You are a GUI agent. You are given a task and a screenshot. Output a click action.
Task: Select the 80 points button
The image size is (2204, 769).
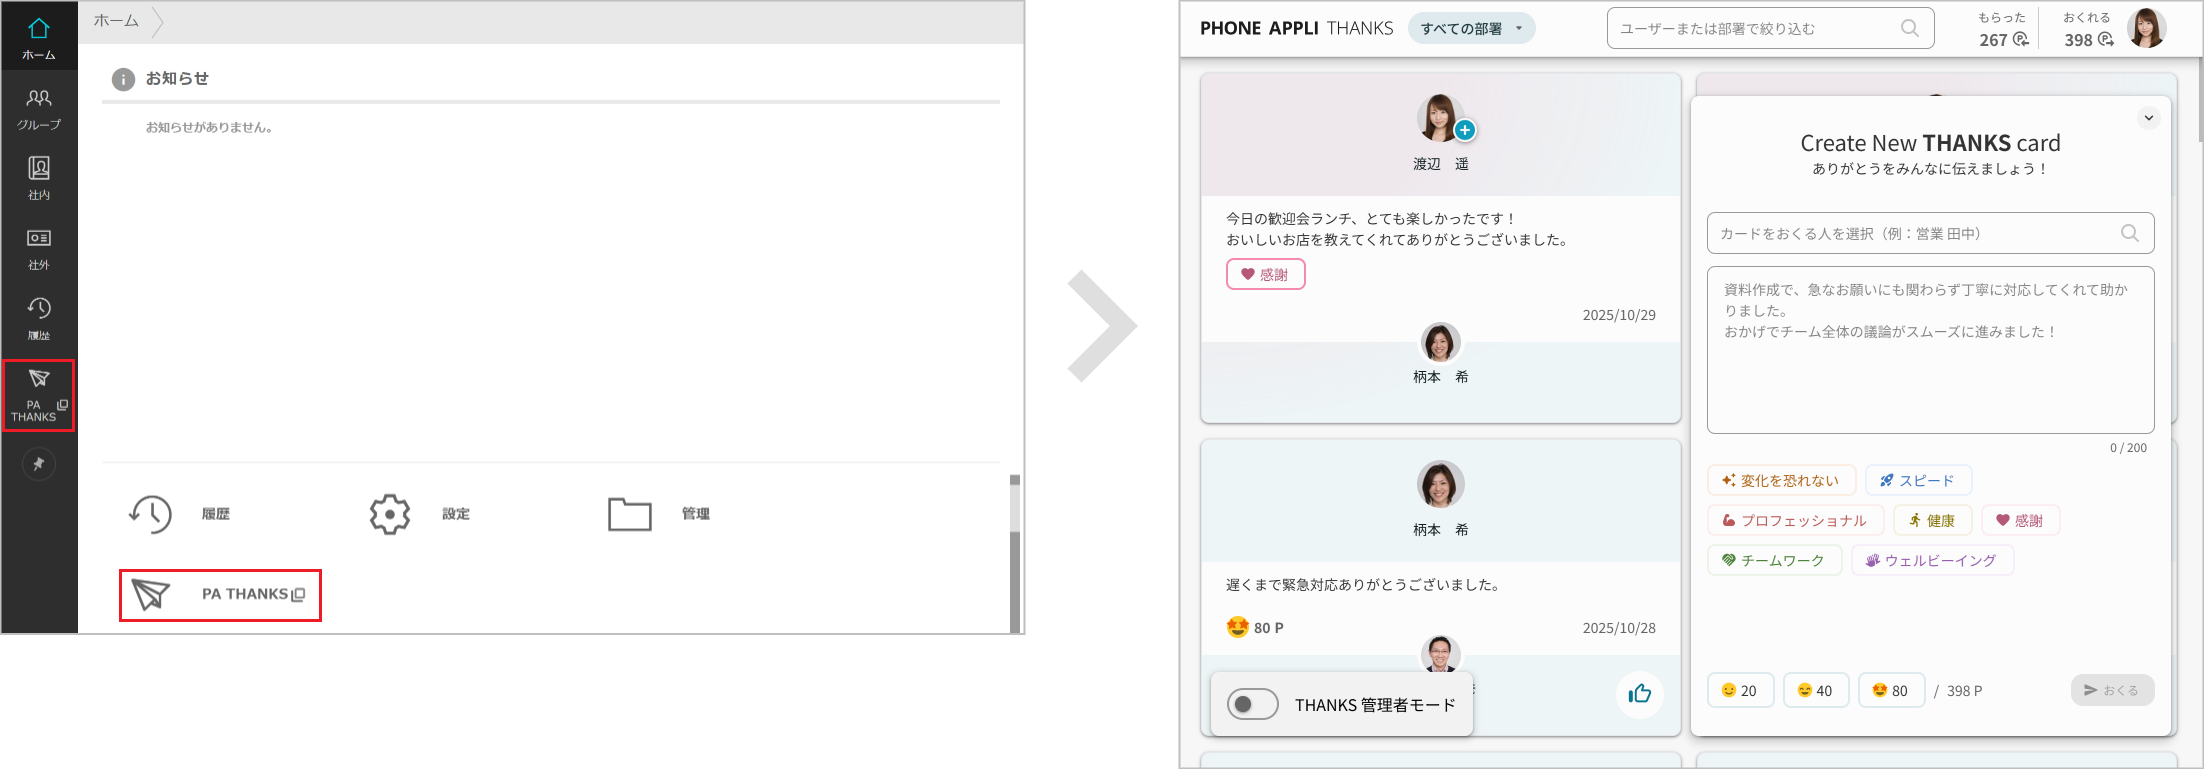[x=1890, y=690]
